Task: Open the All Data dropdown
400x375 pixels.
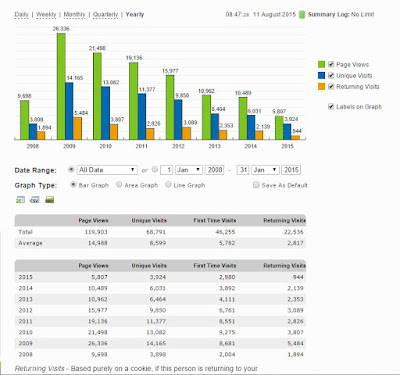Action: coord(107,170)
